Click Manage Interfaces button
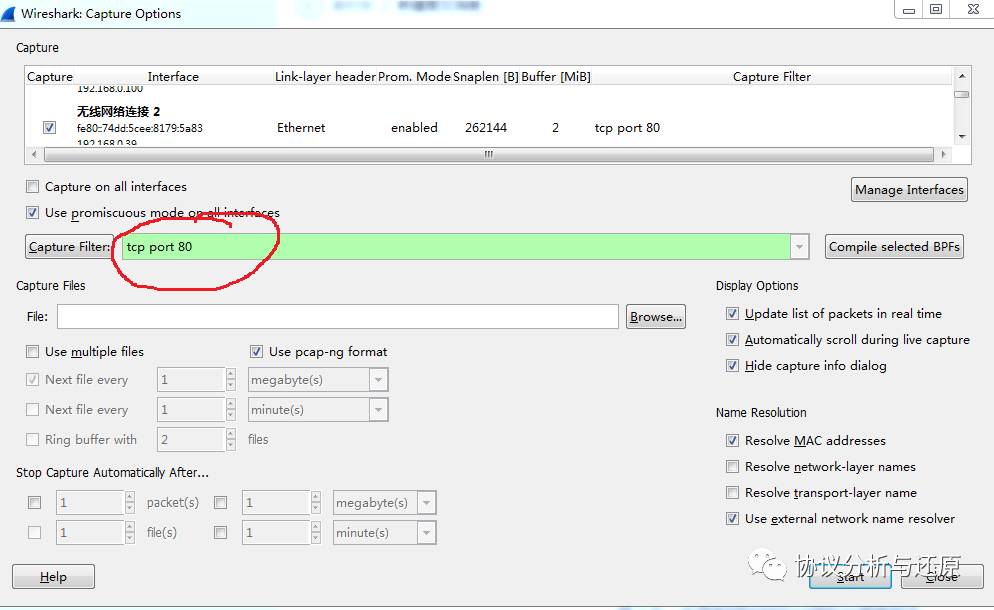The width and height of the screenshot is (994, 610). point(909,190)
